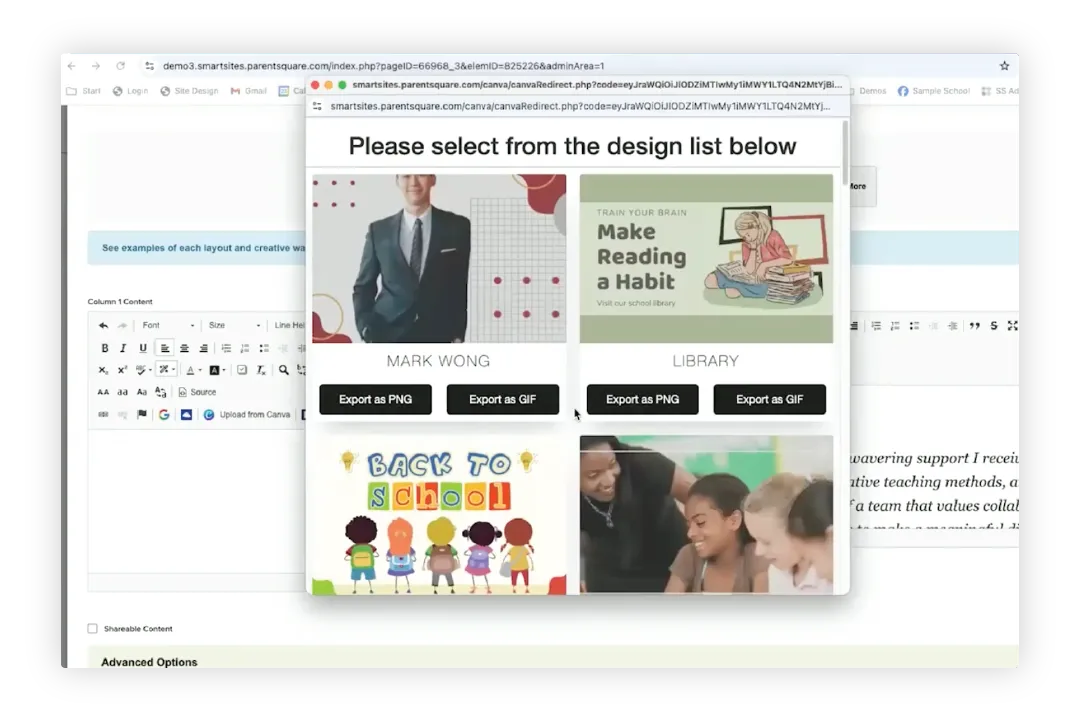1080x721 pixels.
Task: Select the teacher and students photo thumbnail
Action: 706,514
